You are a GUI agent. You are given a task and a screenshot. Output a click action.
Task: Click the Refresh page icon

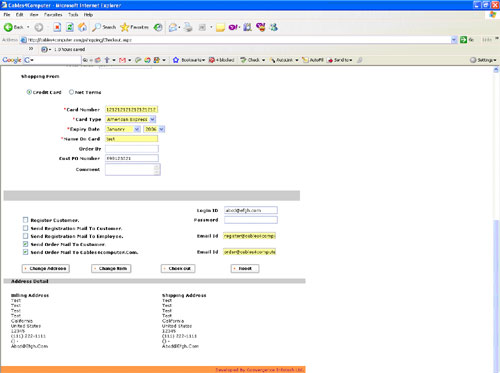[70, 27]
